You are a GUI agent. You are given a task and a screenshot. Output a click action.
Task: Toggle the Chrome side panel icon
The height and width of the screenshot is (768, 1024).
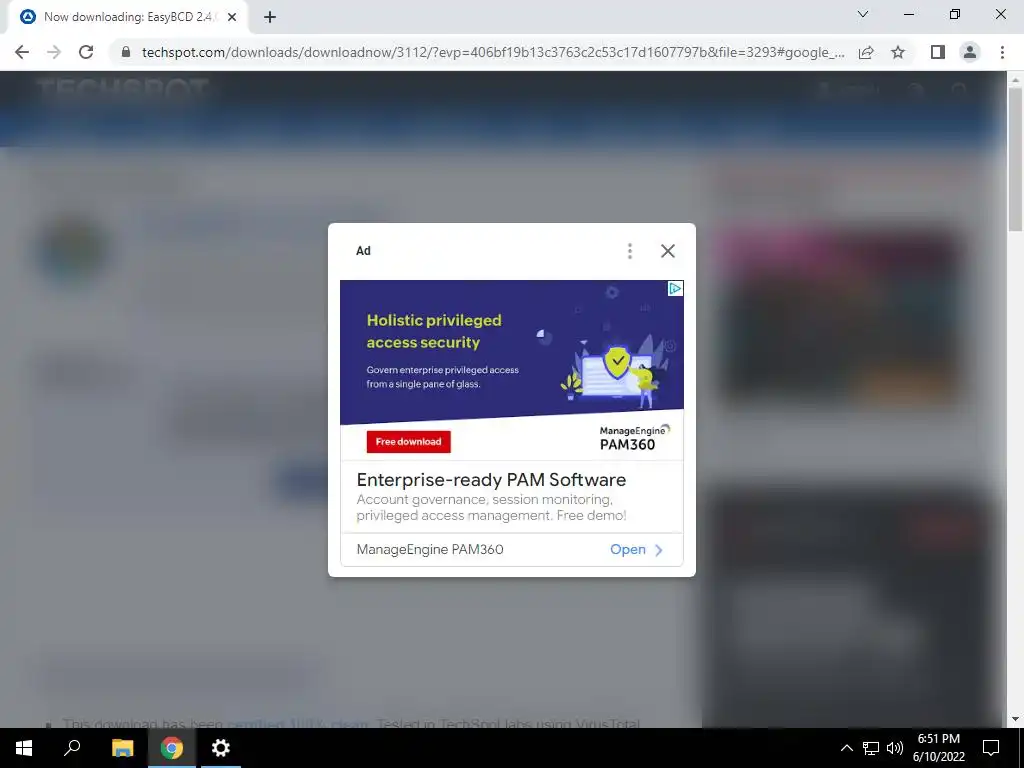938,52
